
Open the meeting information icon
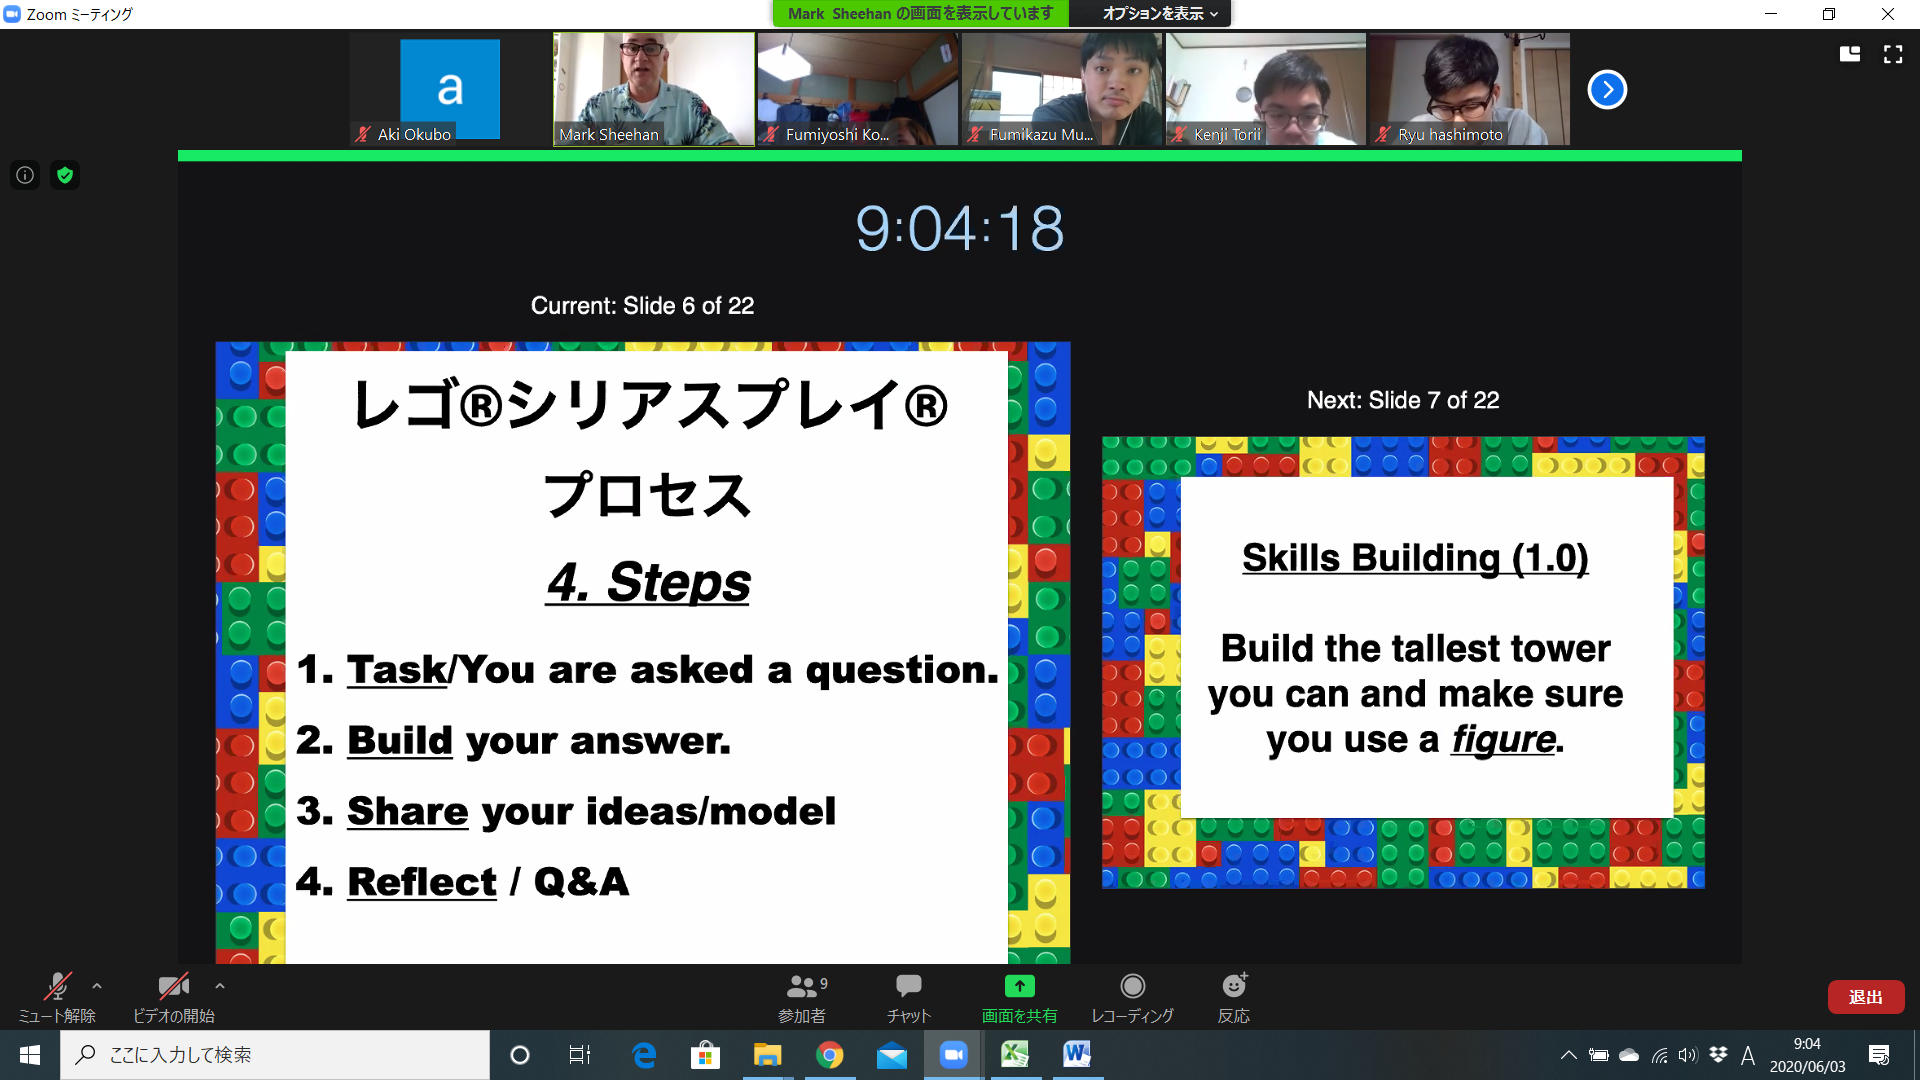pyautogui.click(x=25, y=175)
